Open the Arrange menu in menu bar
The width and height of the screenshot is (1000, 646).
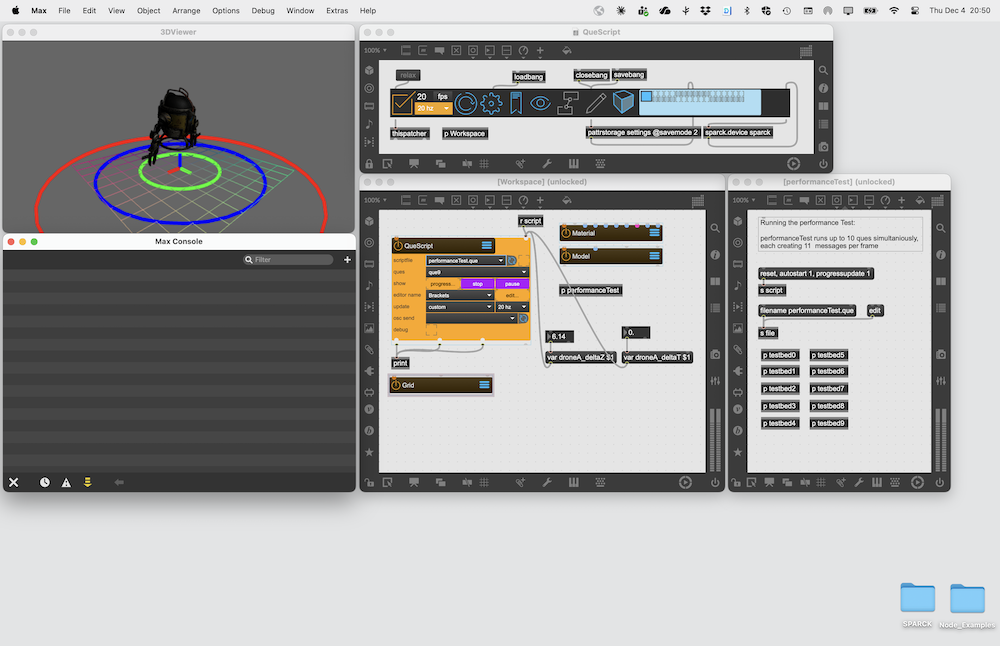tap(187, 10)
